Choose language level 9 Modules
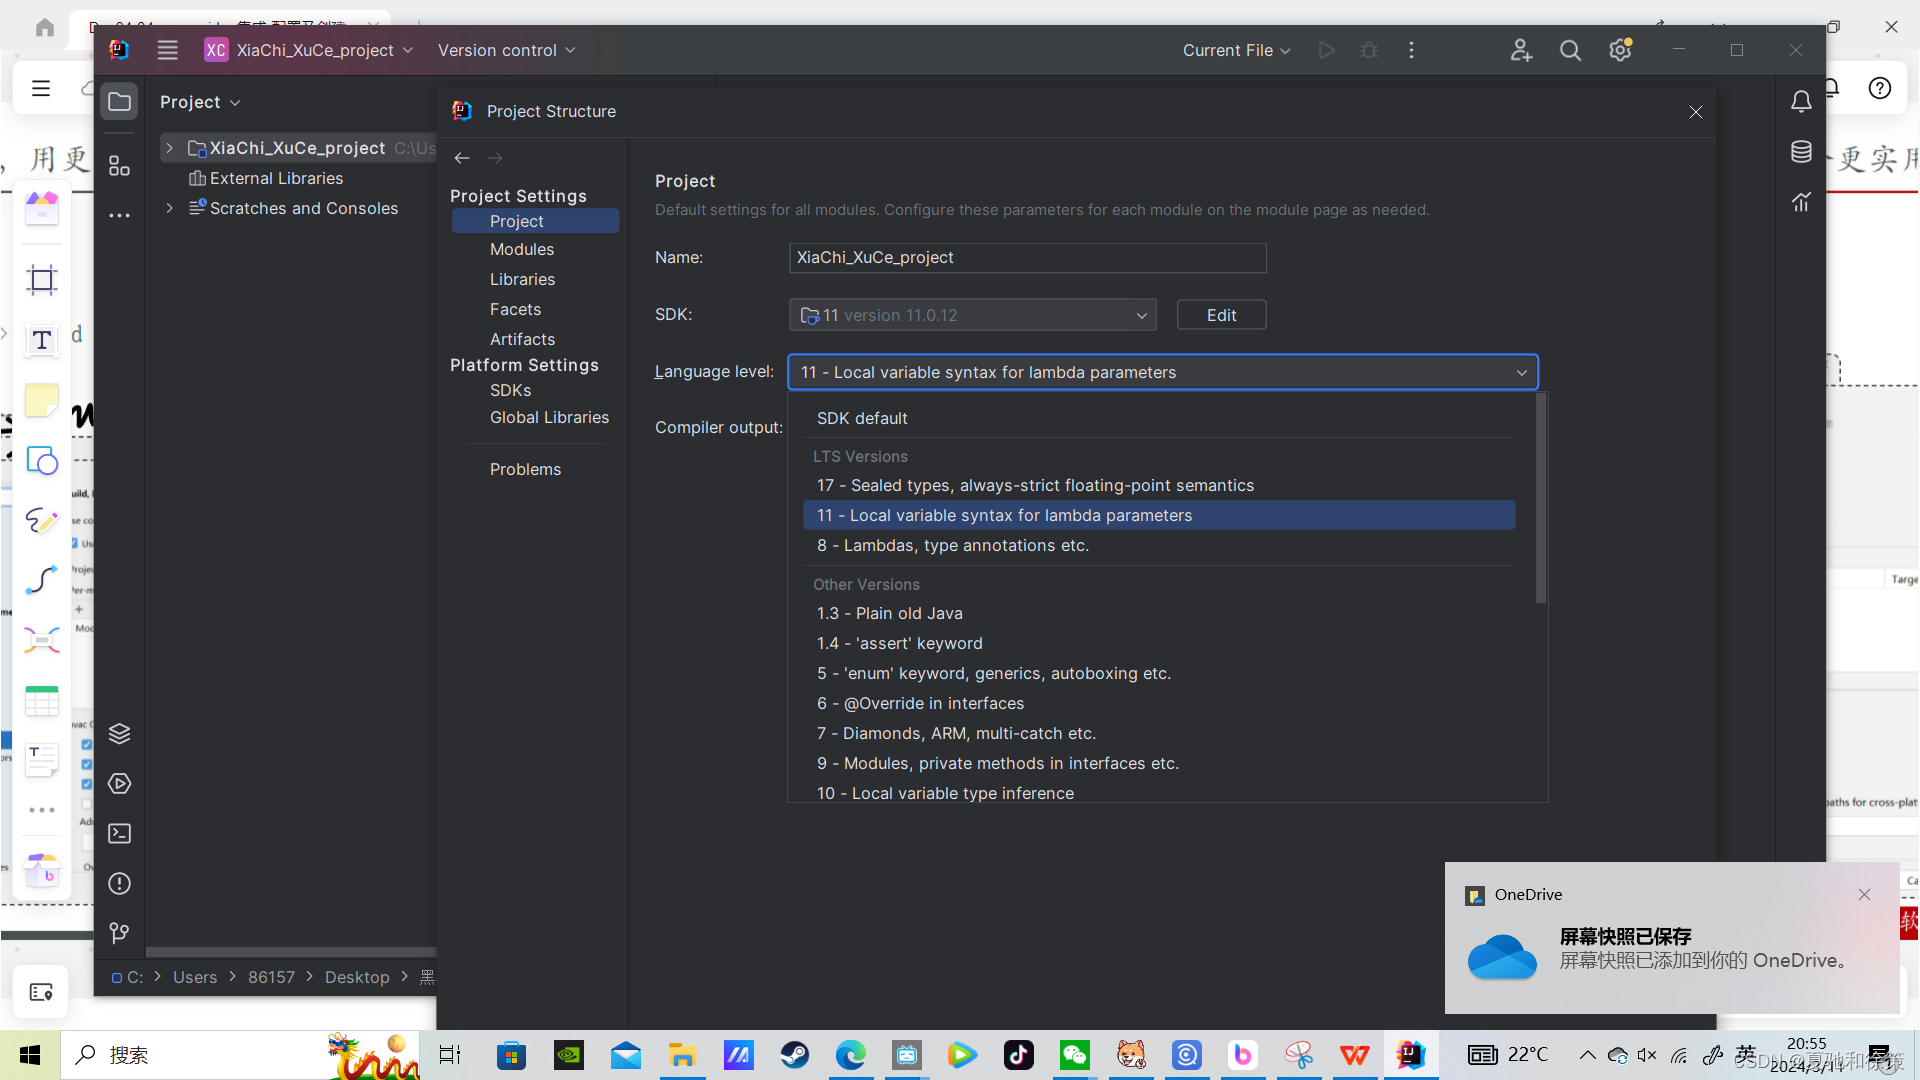 pyautogui.click(x=1159, y=763)
